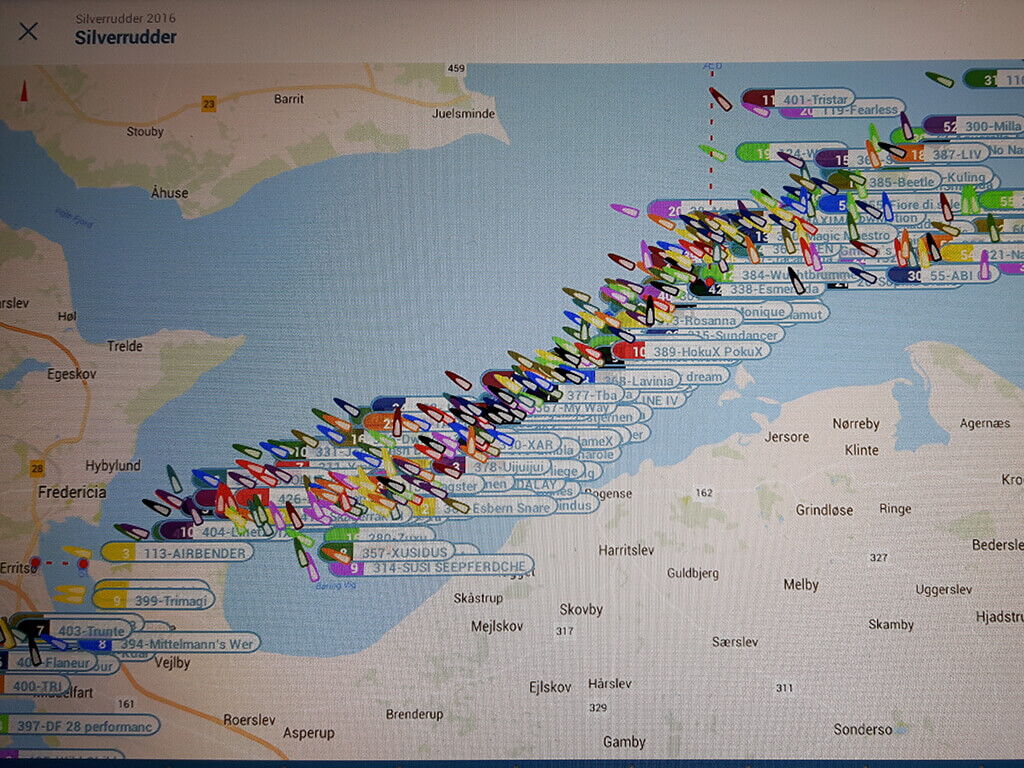Click the yellow boat left of 399-Trimagi
The width and height of the screenshot is (1024, 768).
pyautogui.click(x=70, y=594)
